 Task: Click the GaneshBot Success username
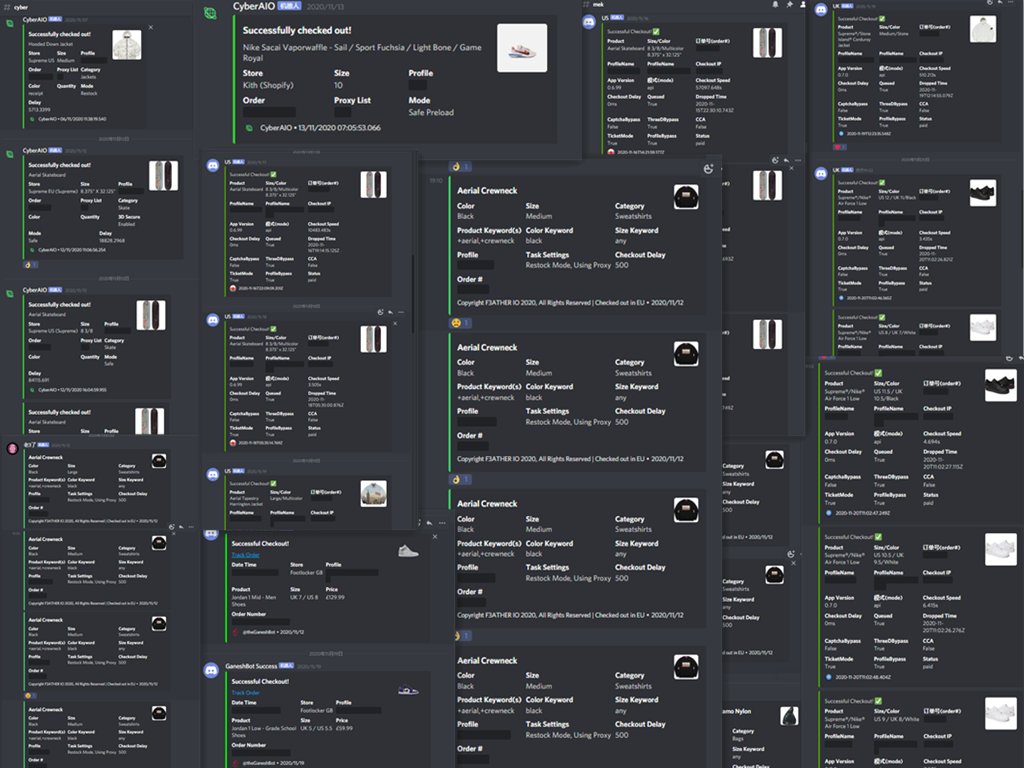(x=251, y=666)
